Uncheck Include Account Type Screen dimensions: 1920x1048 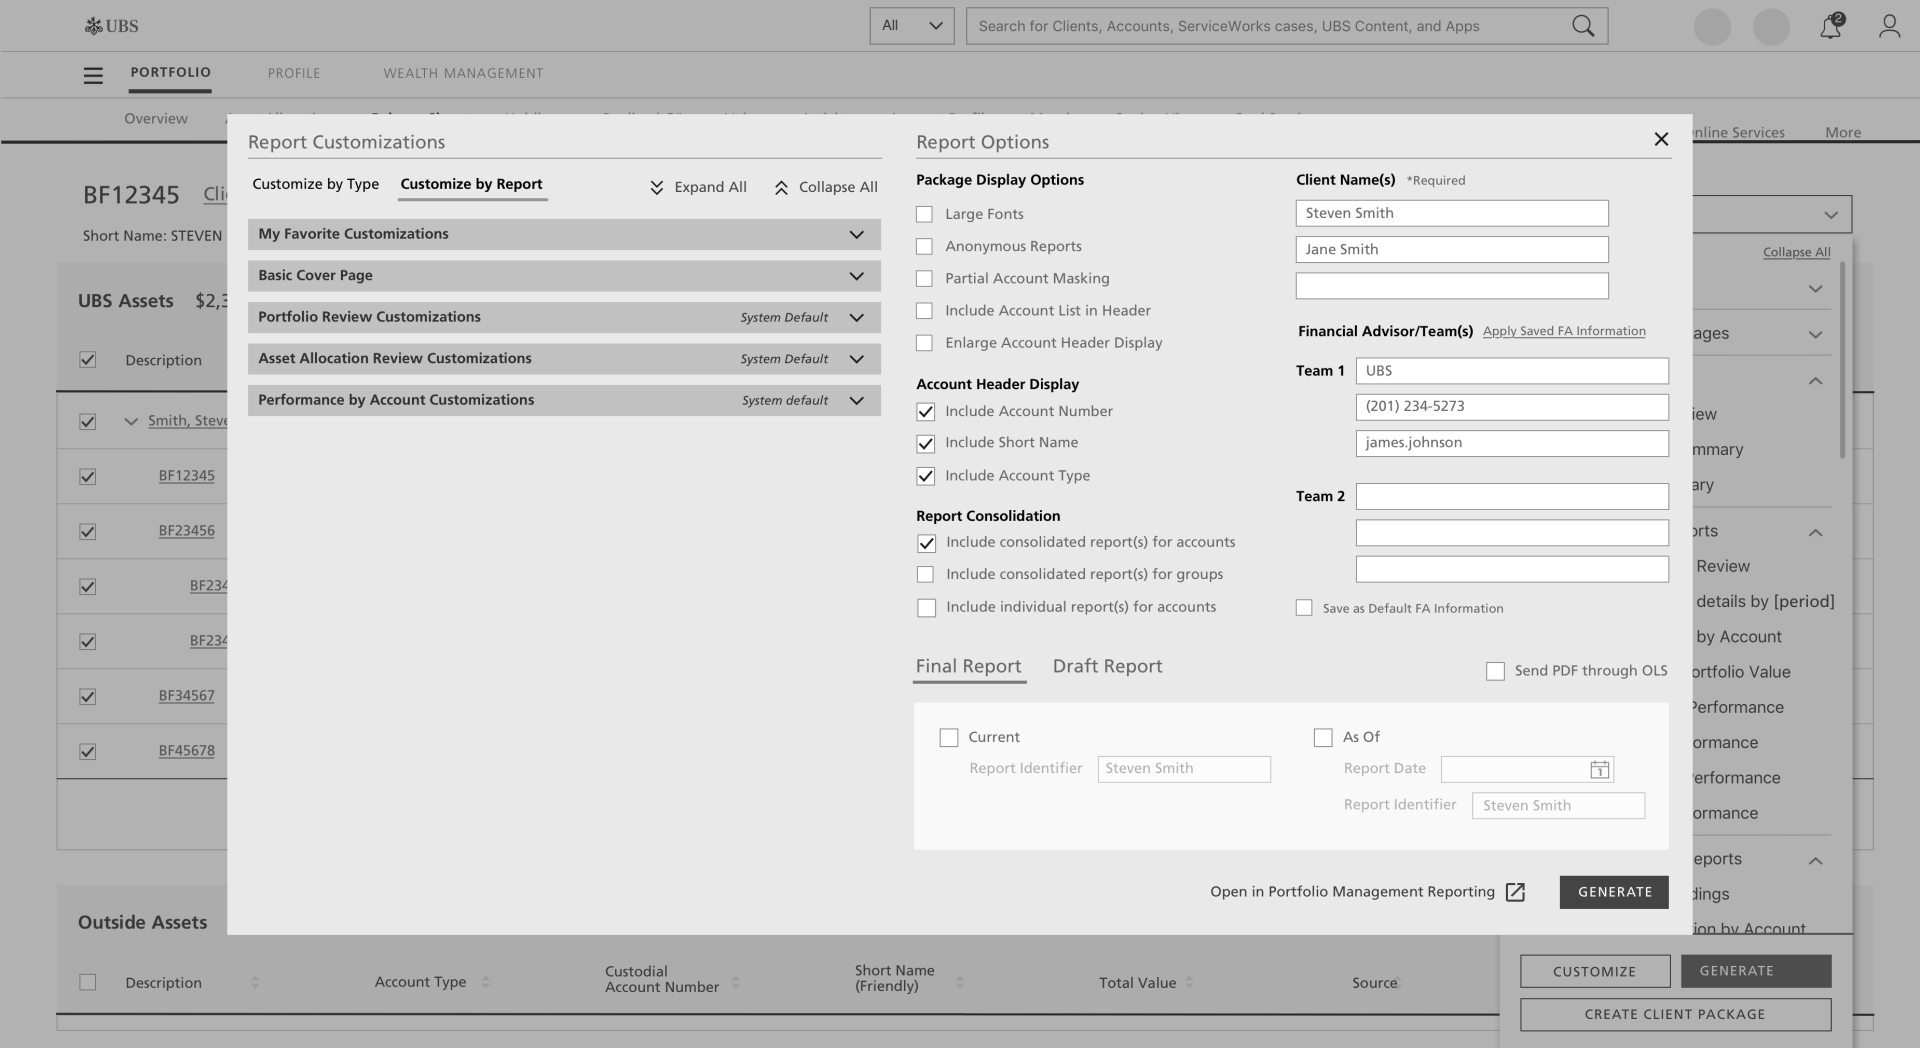(926, 476)
